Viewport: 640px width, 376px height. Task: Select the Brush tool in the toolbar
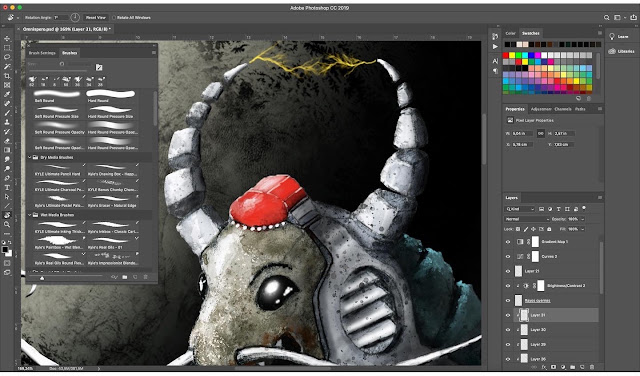point(7,113)
